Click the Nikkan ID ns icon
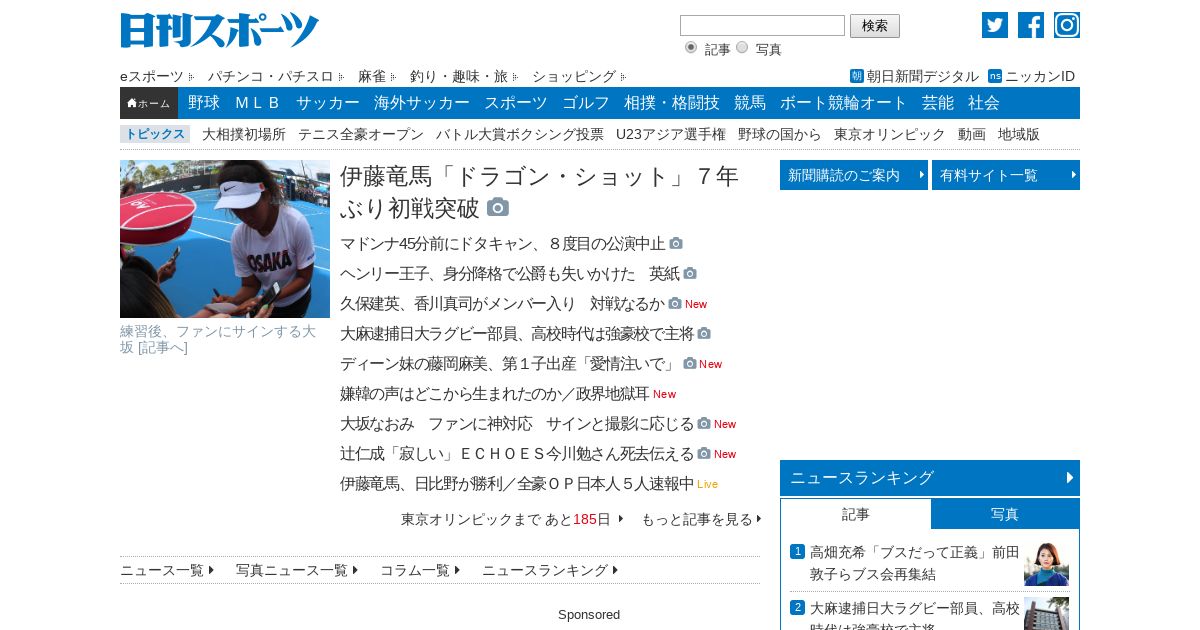This screenshot has height=630, width=1200. [995, 76]
